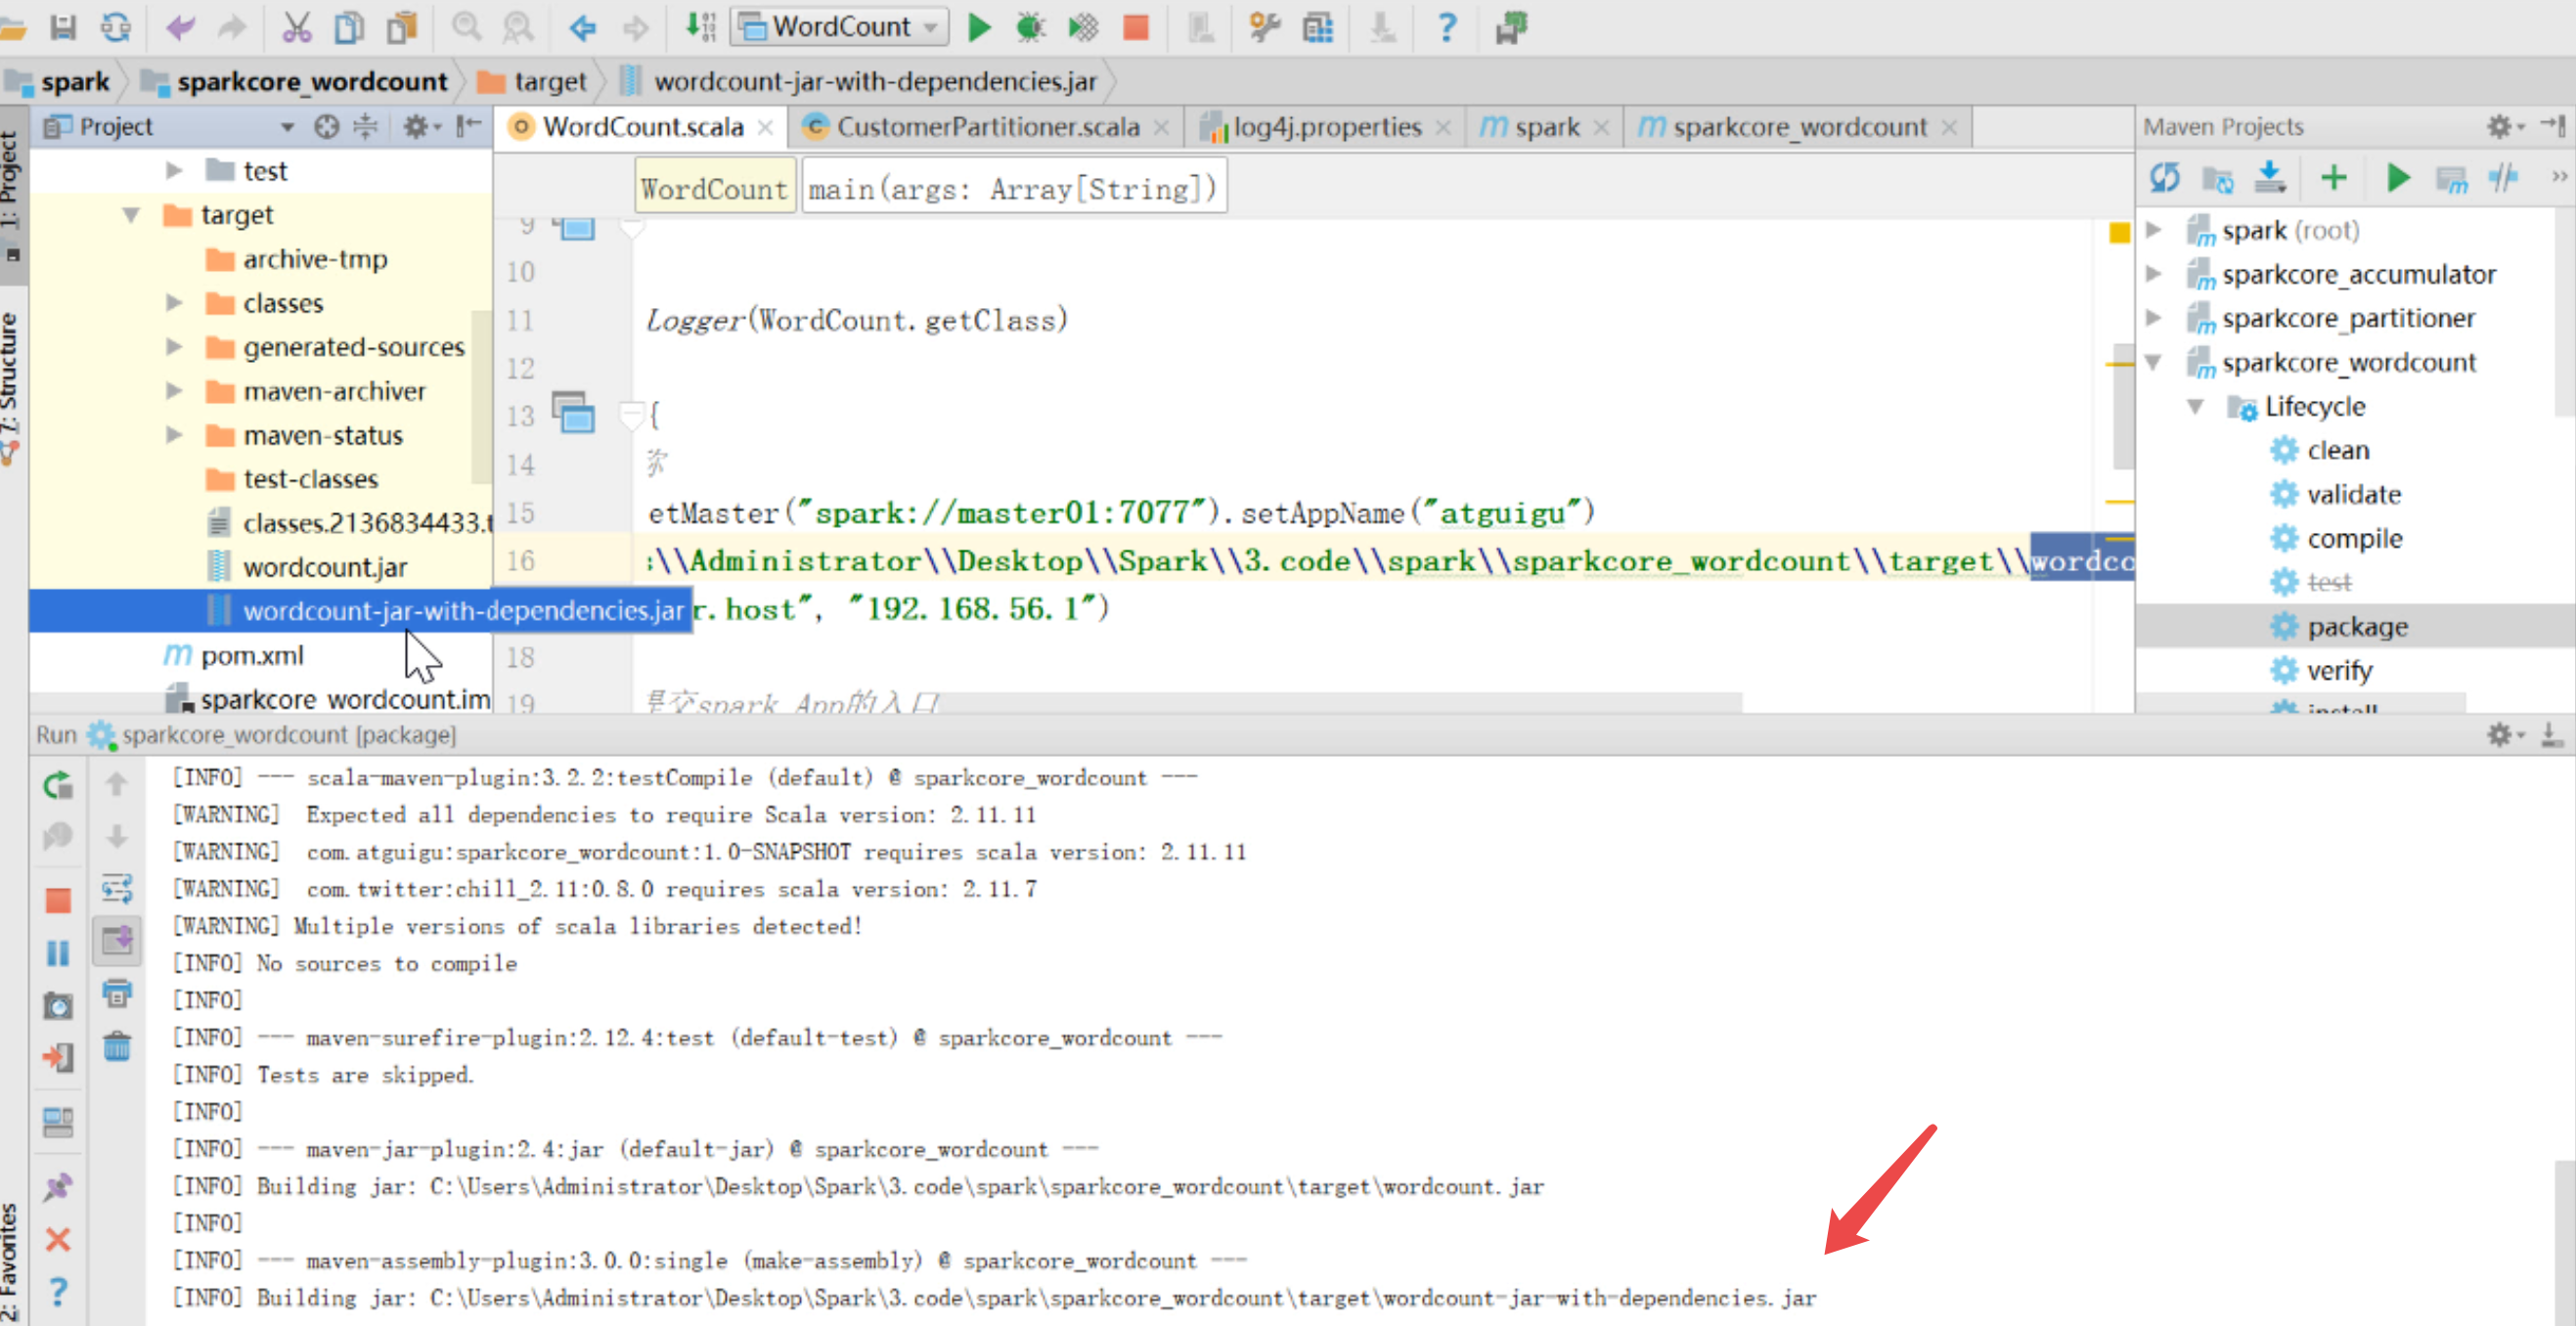The width and height of the screenshot is (2576, 1326).
Task: Locate current file via Project panel target icon
Action: [327, 126]
